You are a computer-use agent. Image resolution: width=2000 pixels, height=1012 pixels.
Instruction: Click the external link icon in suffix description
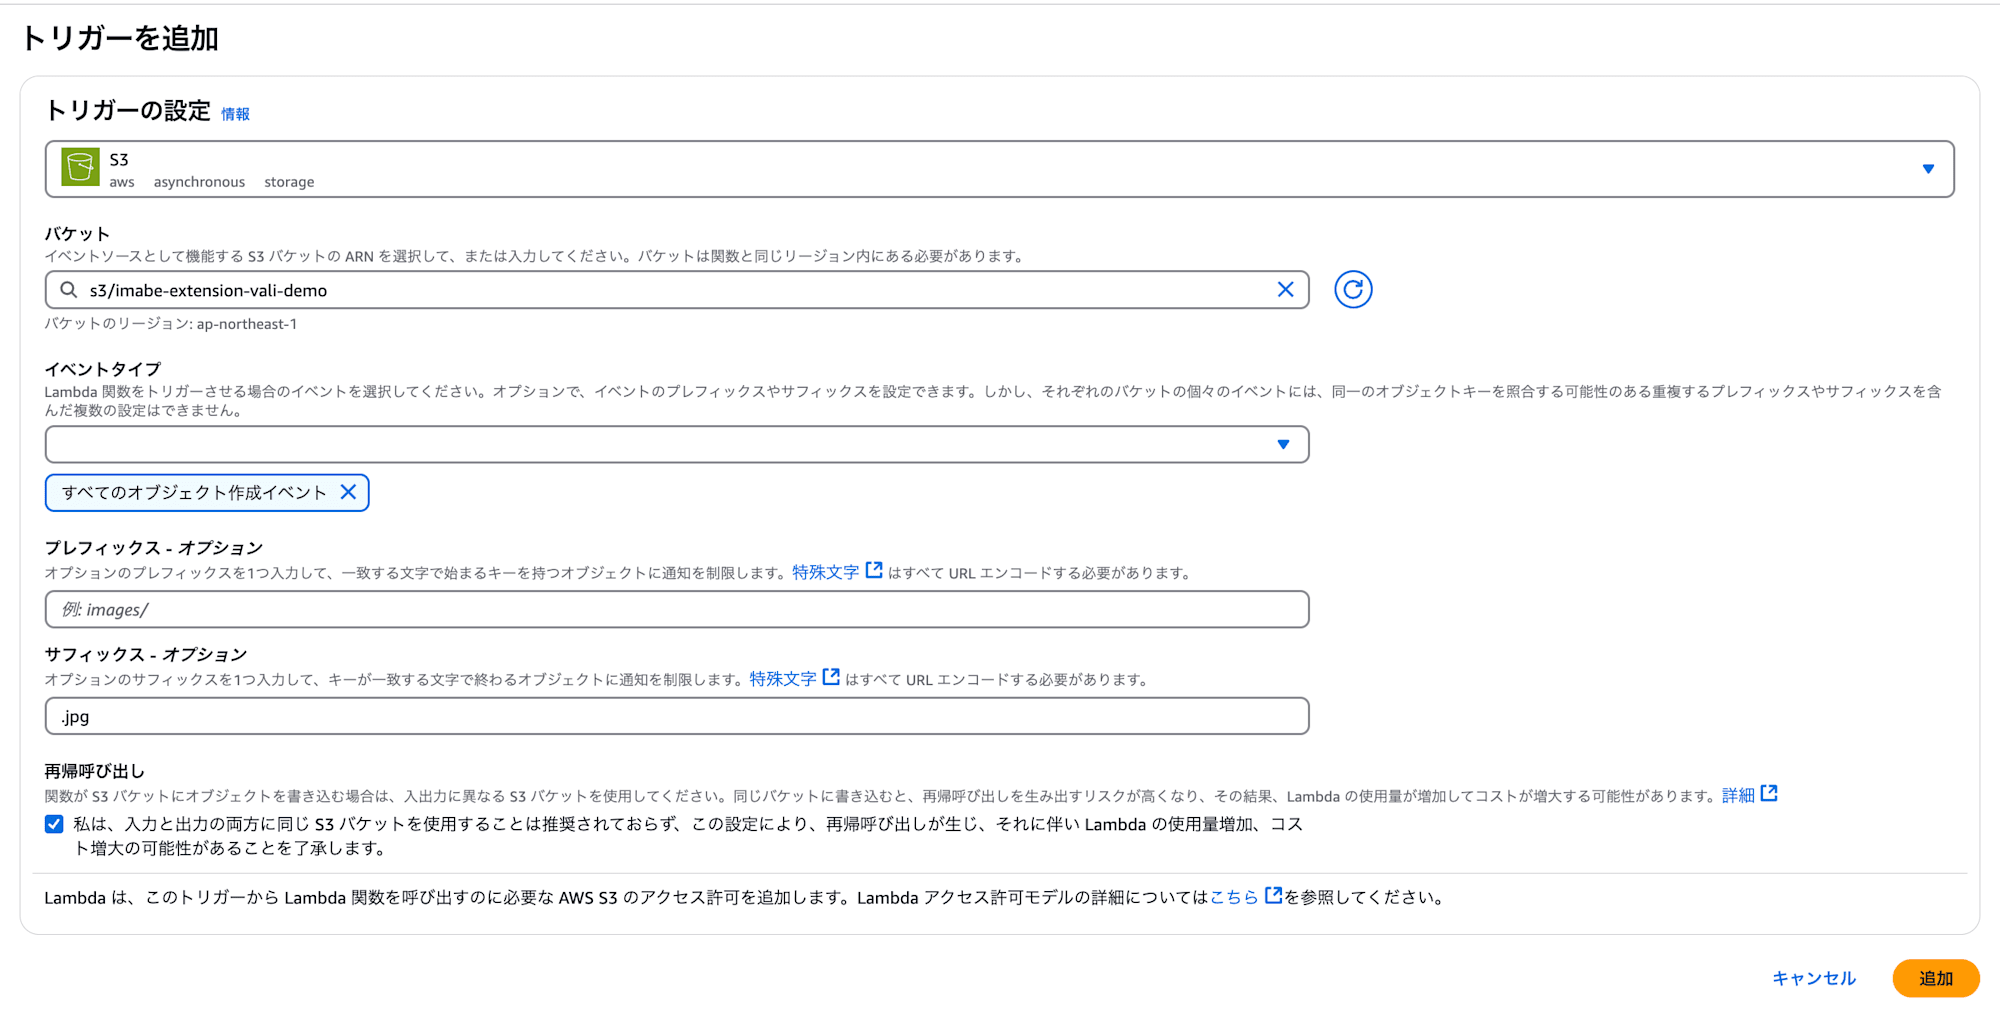click(x=831, y=677)
